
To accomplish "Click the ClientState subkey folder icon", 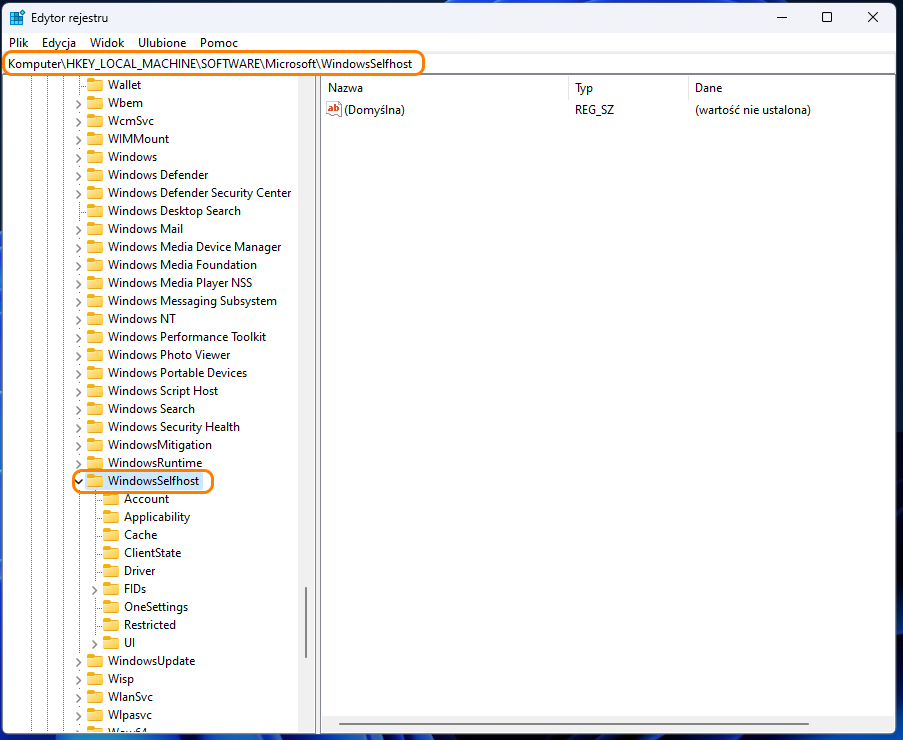I will tap(111, 553).
